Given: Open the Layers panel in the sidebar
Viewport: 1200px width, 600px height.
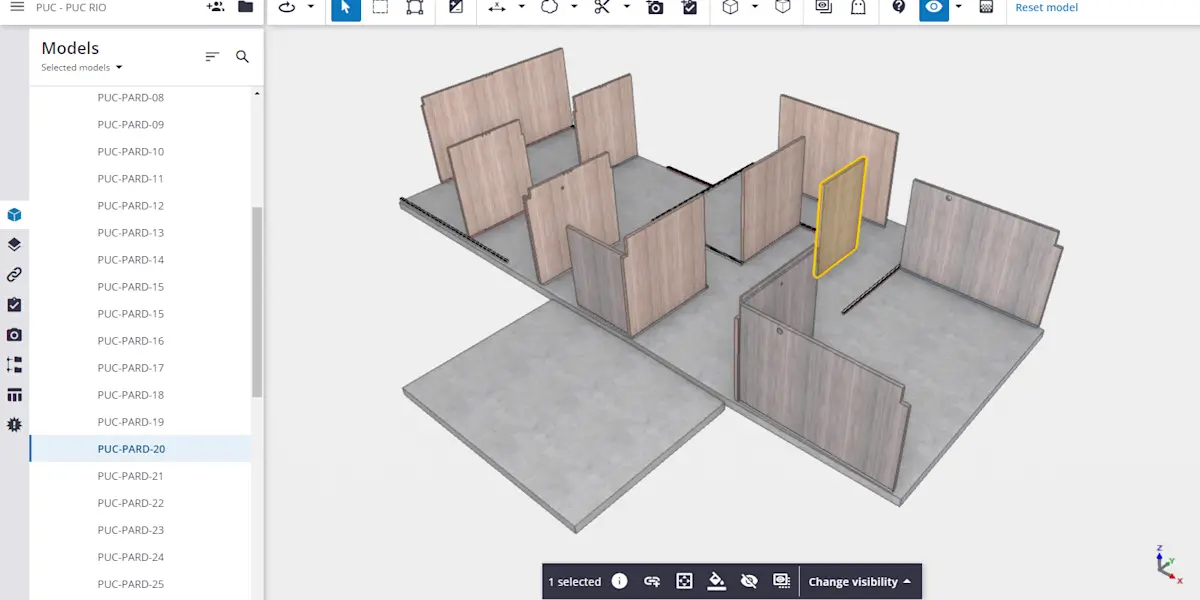Looking at the screenshot, I should point(14,245).
